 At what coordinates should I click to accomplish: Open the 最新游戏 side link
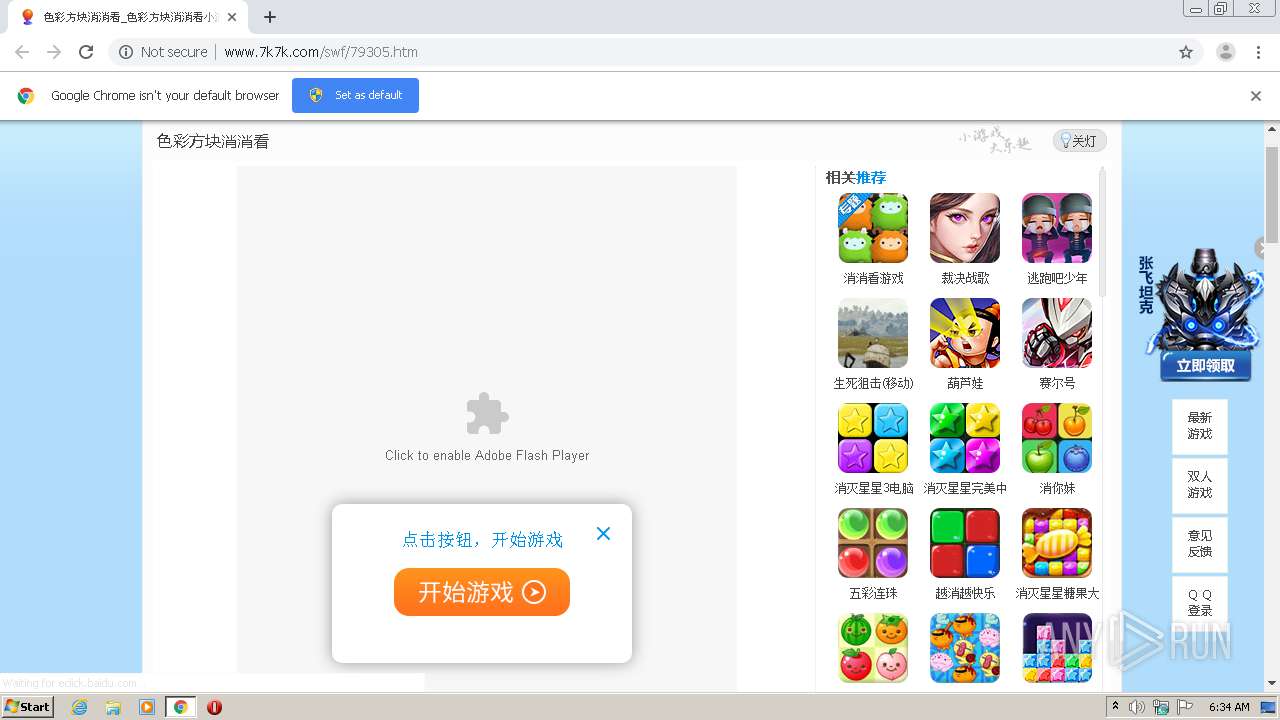[x=1200, y=426]
